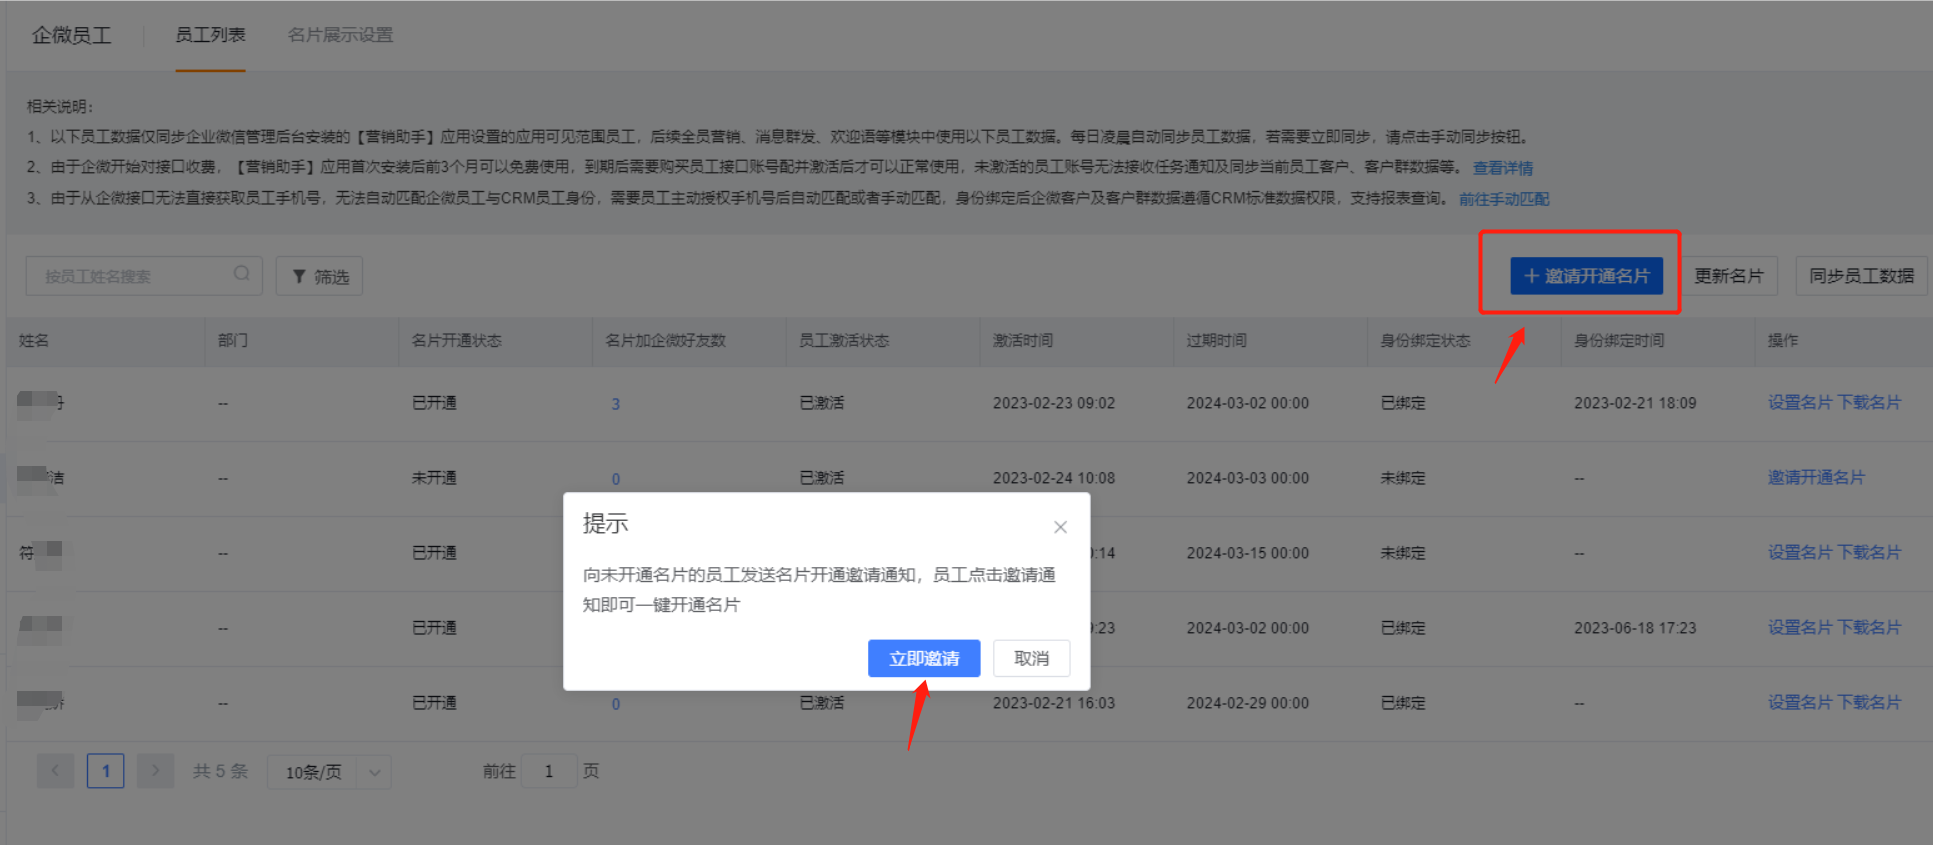The width and height of the screenshot is (1933, 845).
Task: Click 设置名片 in row bound 2023-02-21 18:09
Action: point(1799,402)
